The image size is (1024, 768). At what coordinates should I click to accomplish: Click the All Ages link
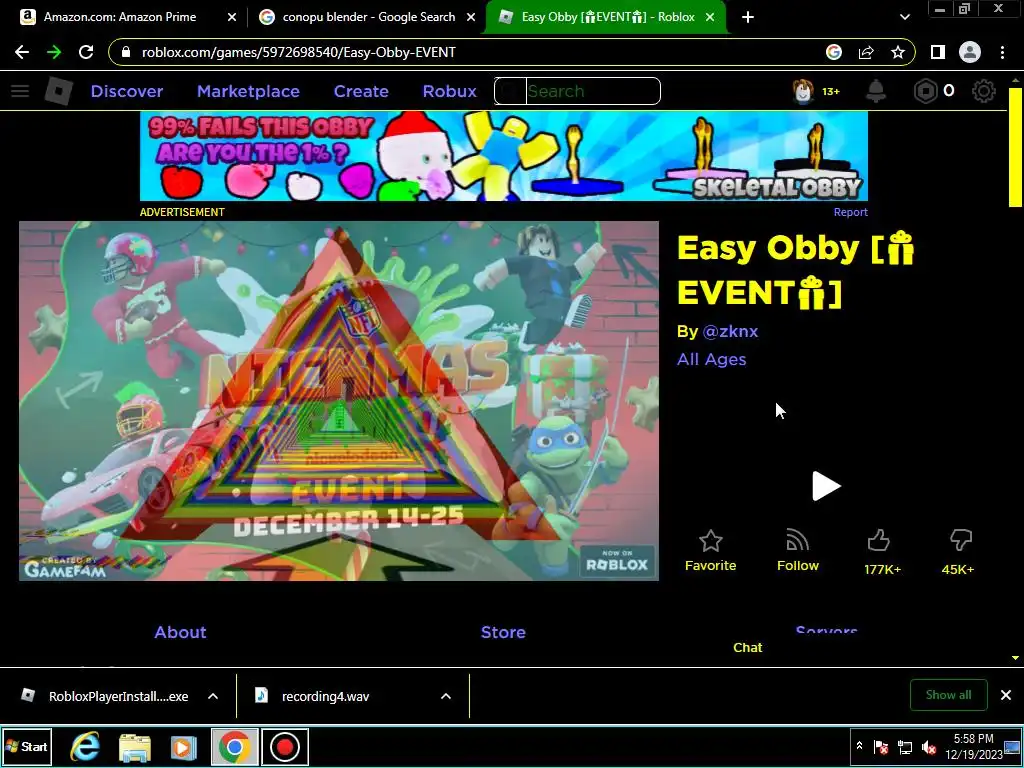[711, 359]
